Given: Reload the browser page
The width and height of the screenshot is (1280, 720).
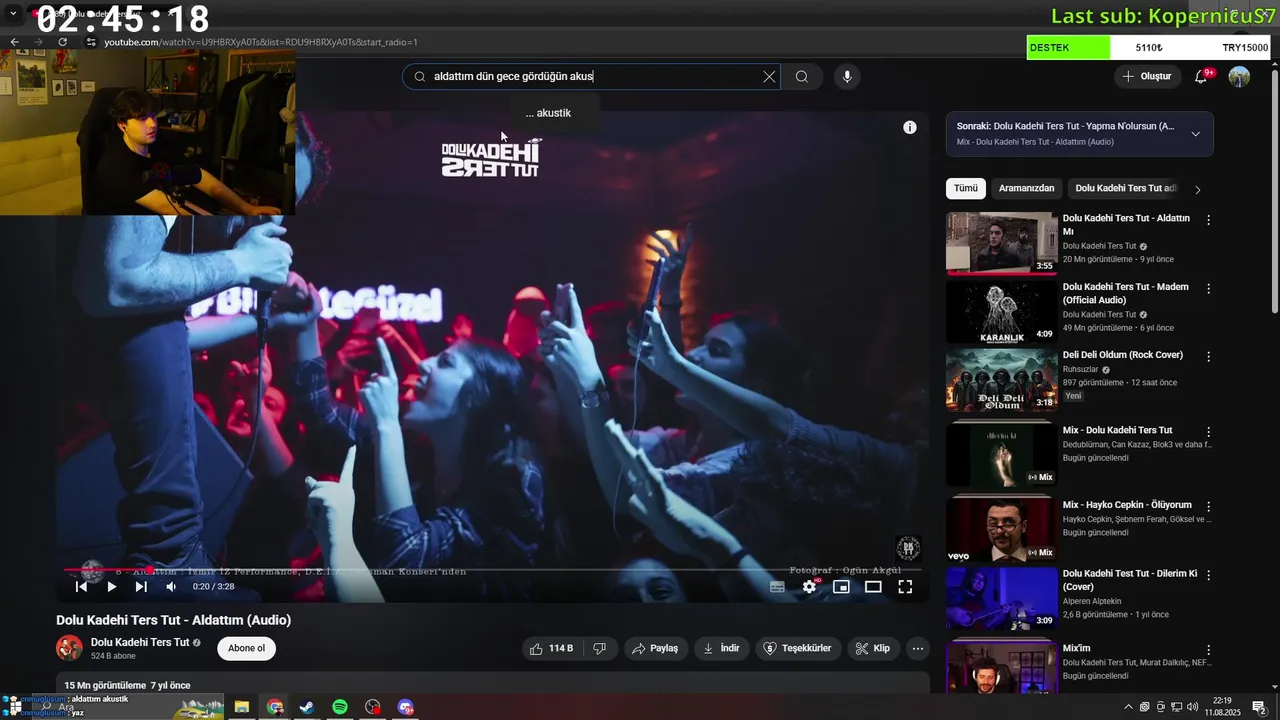Looking at the screenshot, I should point(63,42).
